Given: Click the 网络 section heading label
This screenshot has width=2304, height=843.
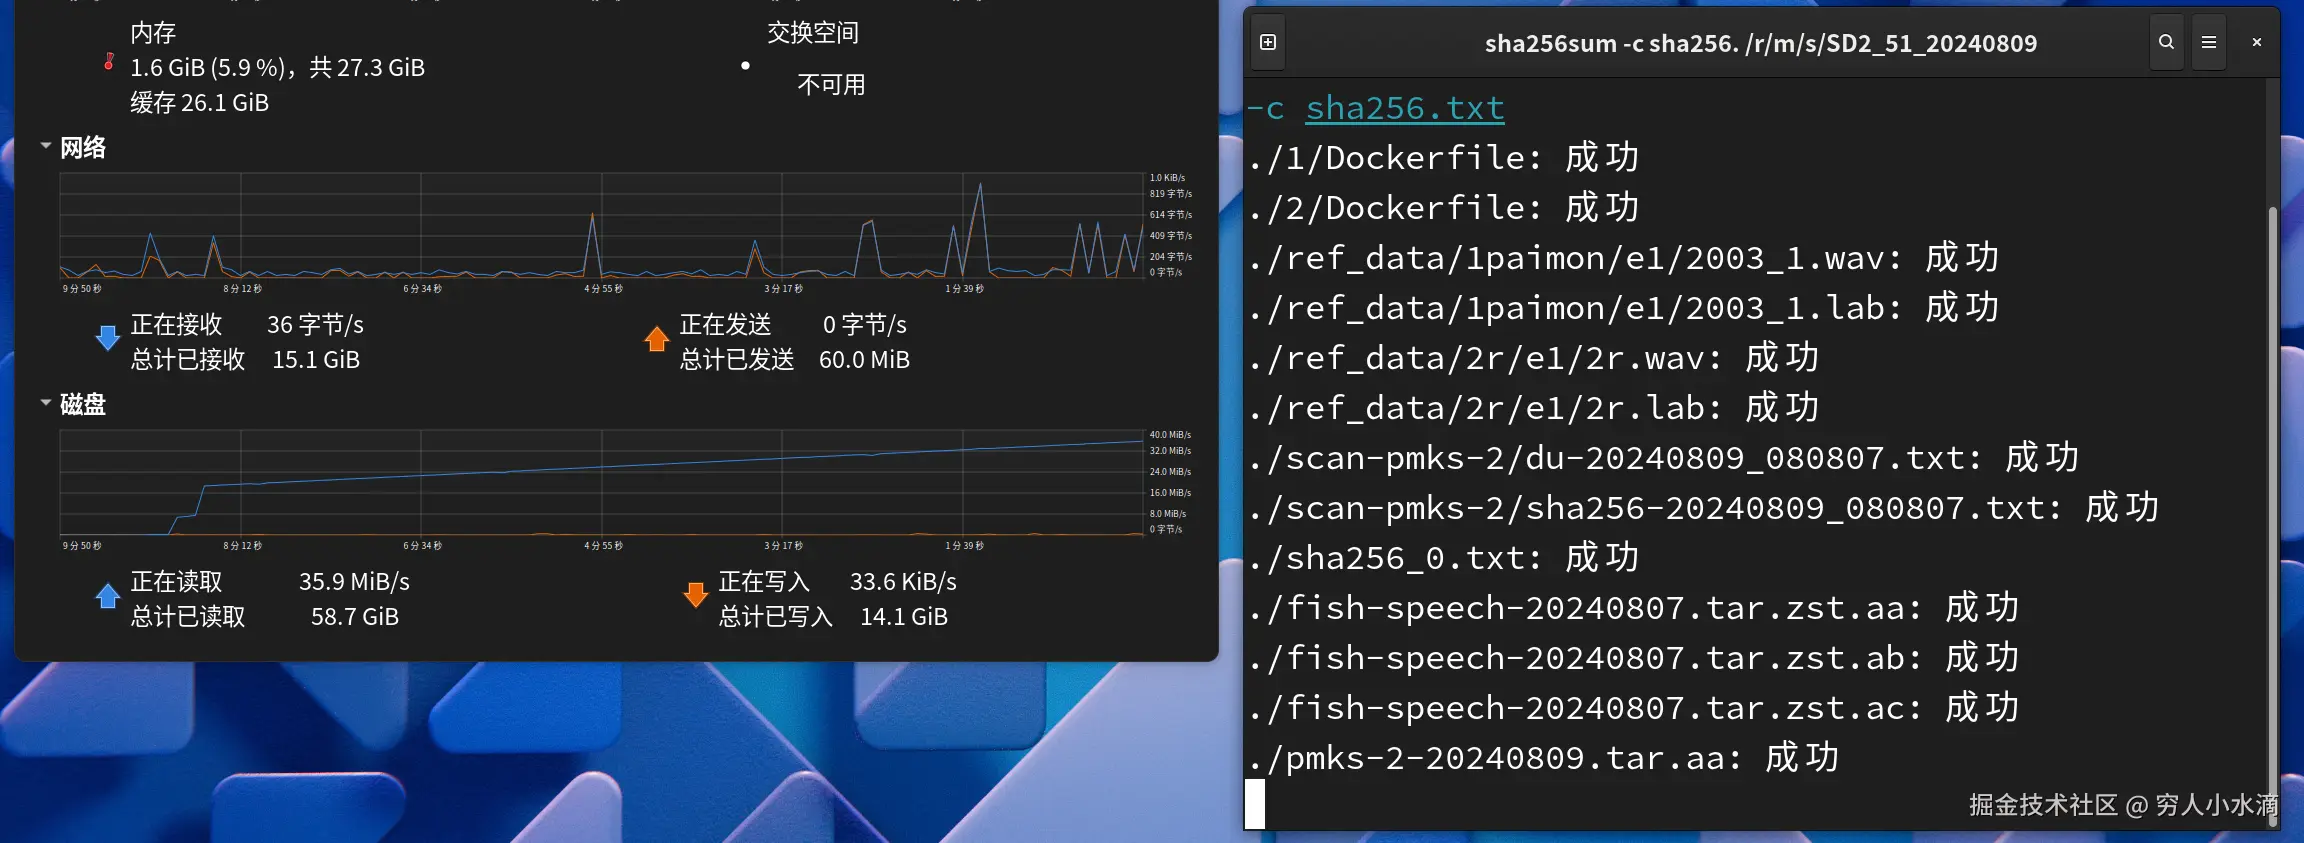Looking at the screenshot, I should [83, 148].
